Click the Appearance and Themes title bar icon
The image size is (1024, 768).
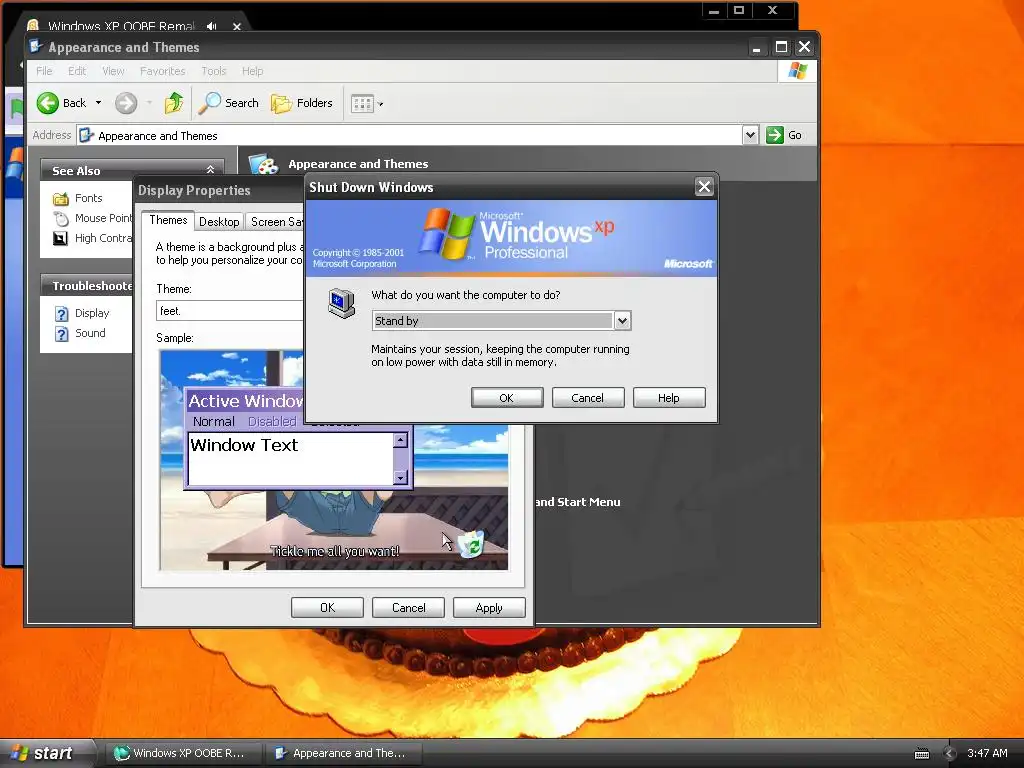tap(37, 47)
